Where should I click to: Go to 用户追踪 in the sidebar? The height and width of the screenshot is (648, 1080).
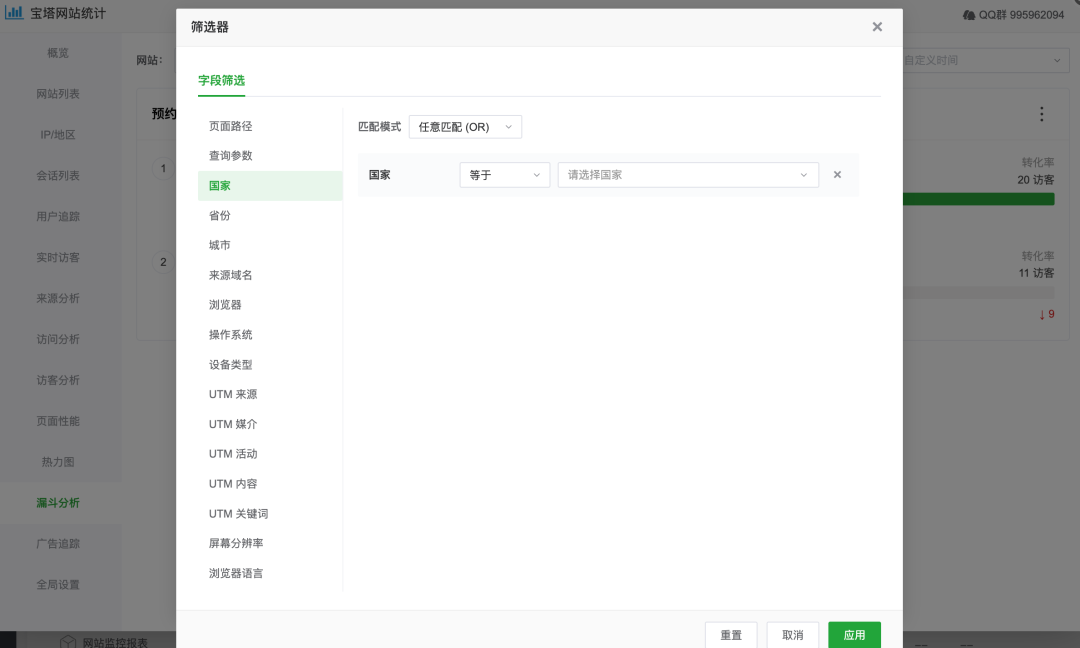[59, 216]
